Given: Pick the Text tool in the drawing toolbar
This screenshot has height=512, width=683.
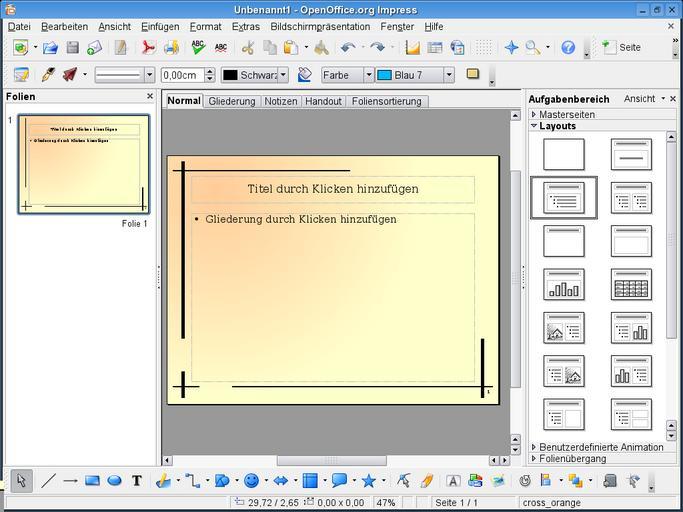Looking at the screenshot, I should pyautogui.click(x=137, y=481).
